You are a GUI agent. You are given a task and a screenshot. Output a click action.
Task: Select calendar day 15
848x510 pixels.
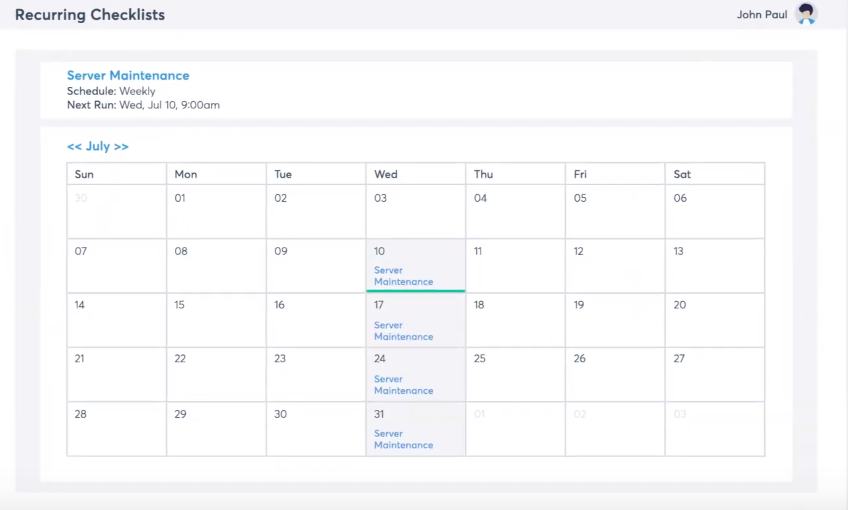[x=216, y=320]
